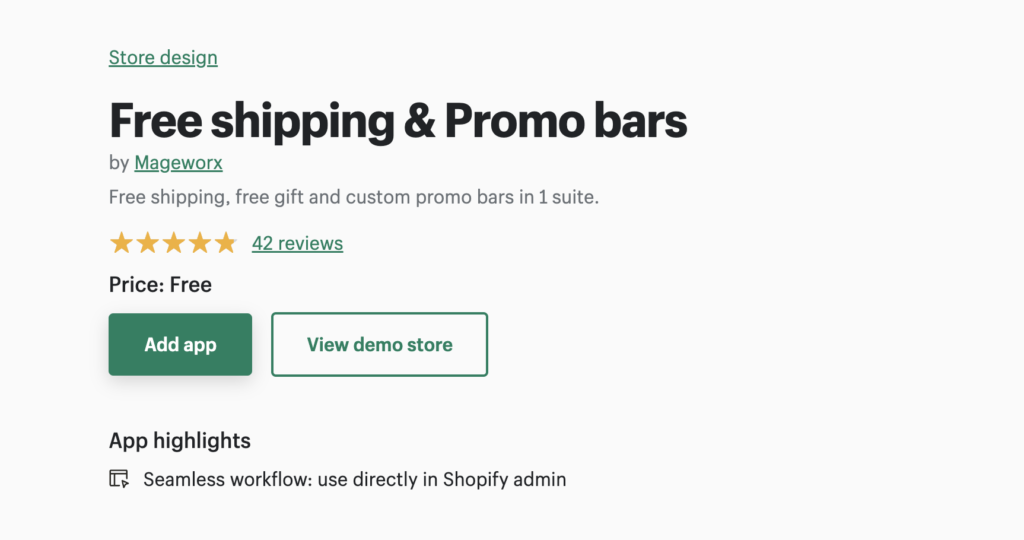Click the word 'by' before Mageworx
Viewport: 1024px width, 540px height.
(x=119, y=163)
